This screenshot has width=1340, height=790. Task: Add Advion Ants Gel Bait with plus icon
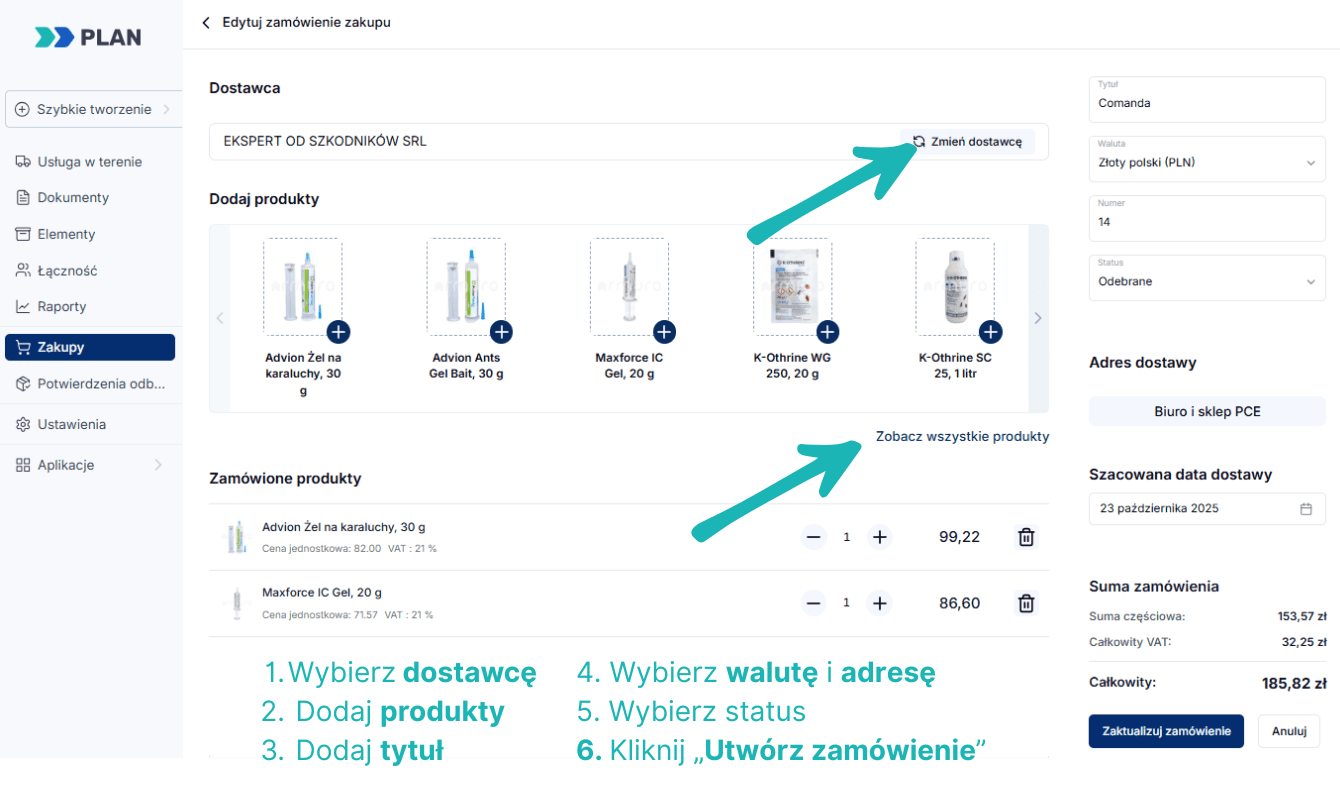[501, 332]
